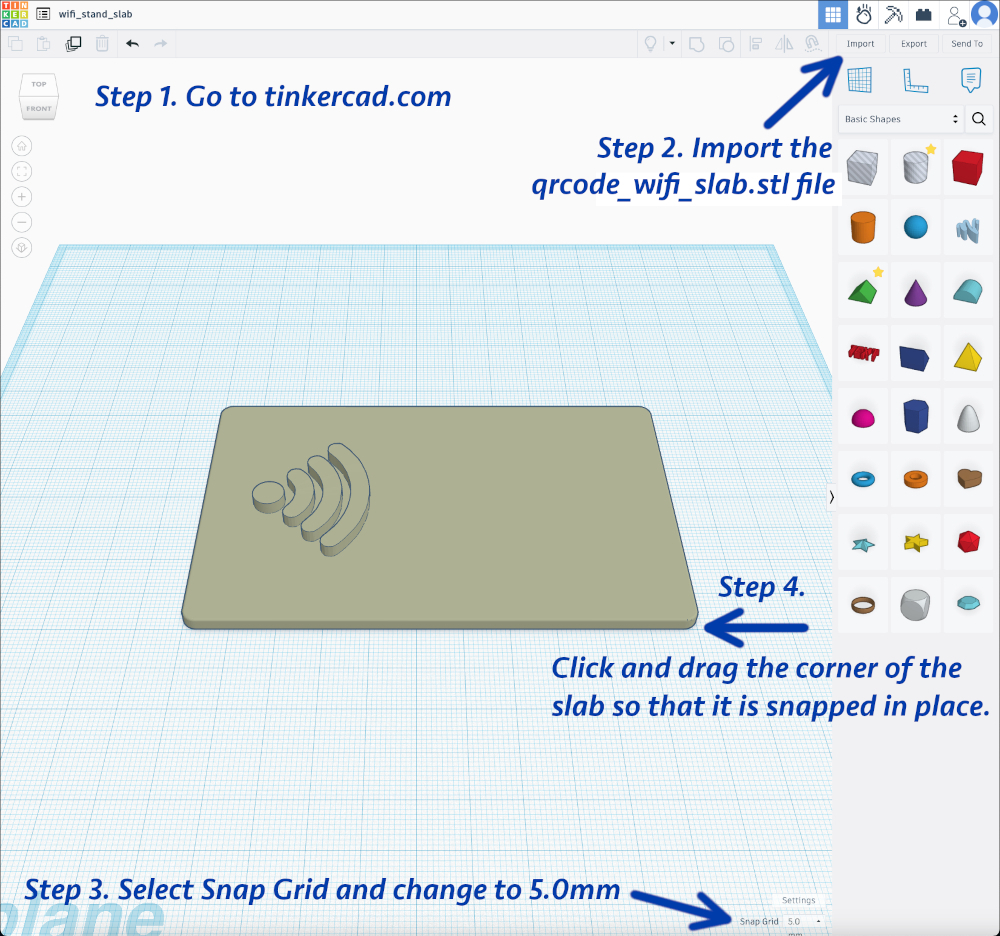Click the shape search magnifier icon
The image size is (1000, 936).
[x=979, y=119]
